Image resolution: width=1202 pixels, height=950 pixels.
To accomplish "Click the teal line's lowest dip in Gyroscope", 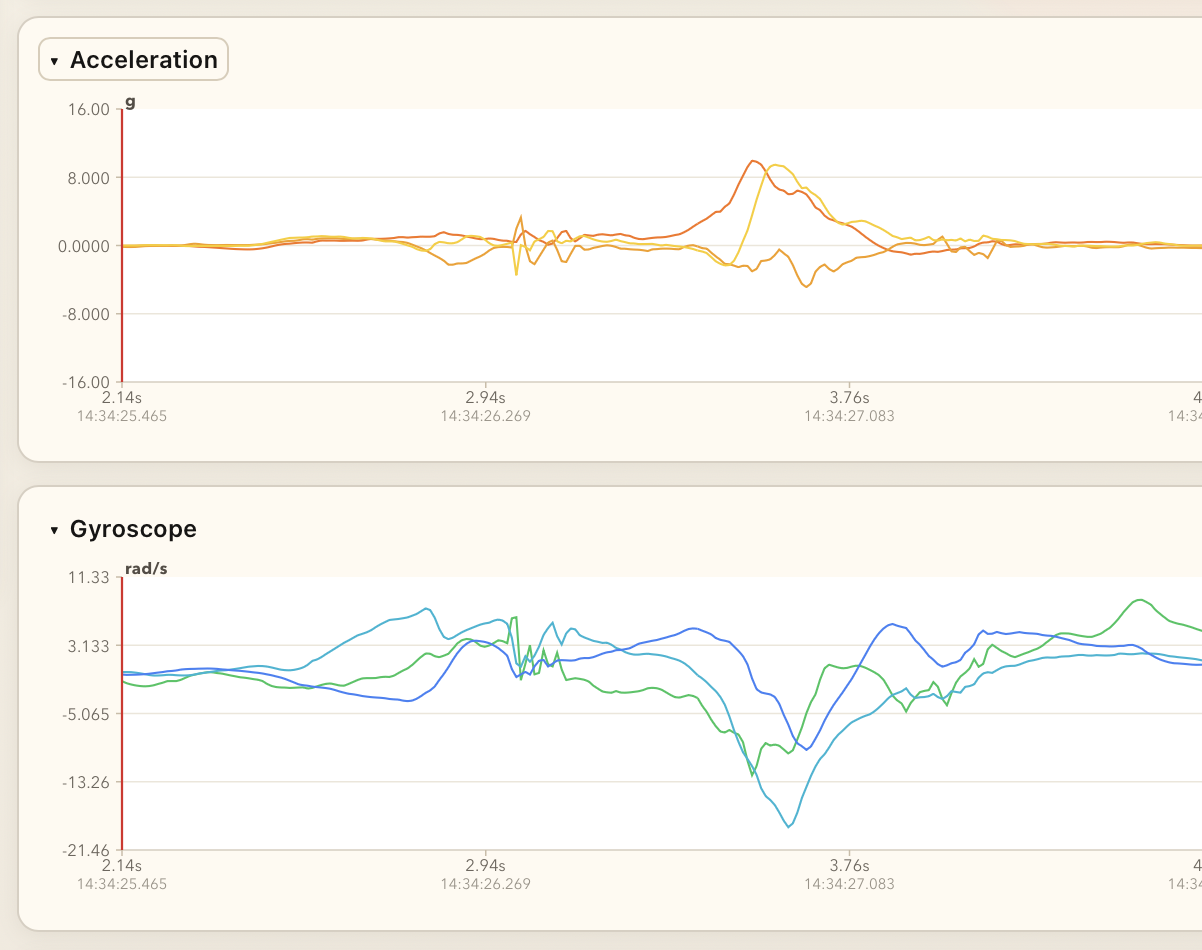I will [789, 826].
